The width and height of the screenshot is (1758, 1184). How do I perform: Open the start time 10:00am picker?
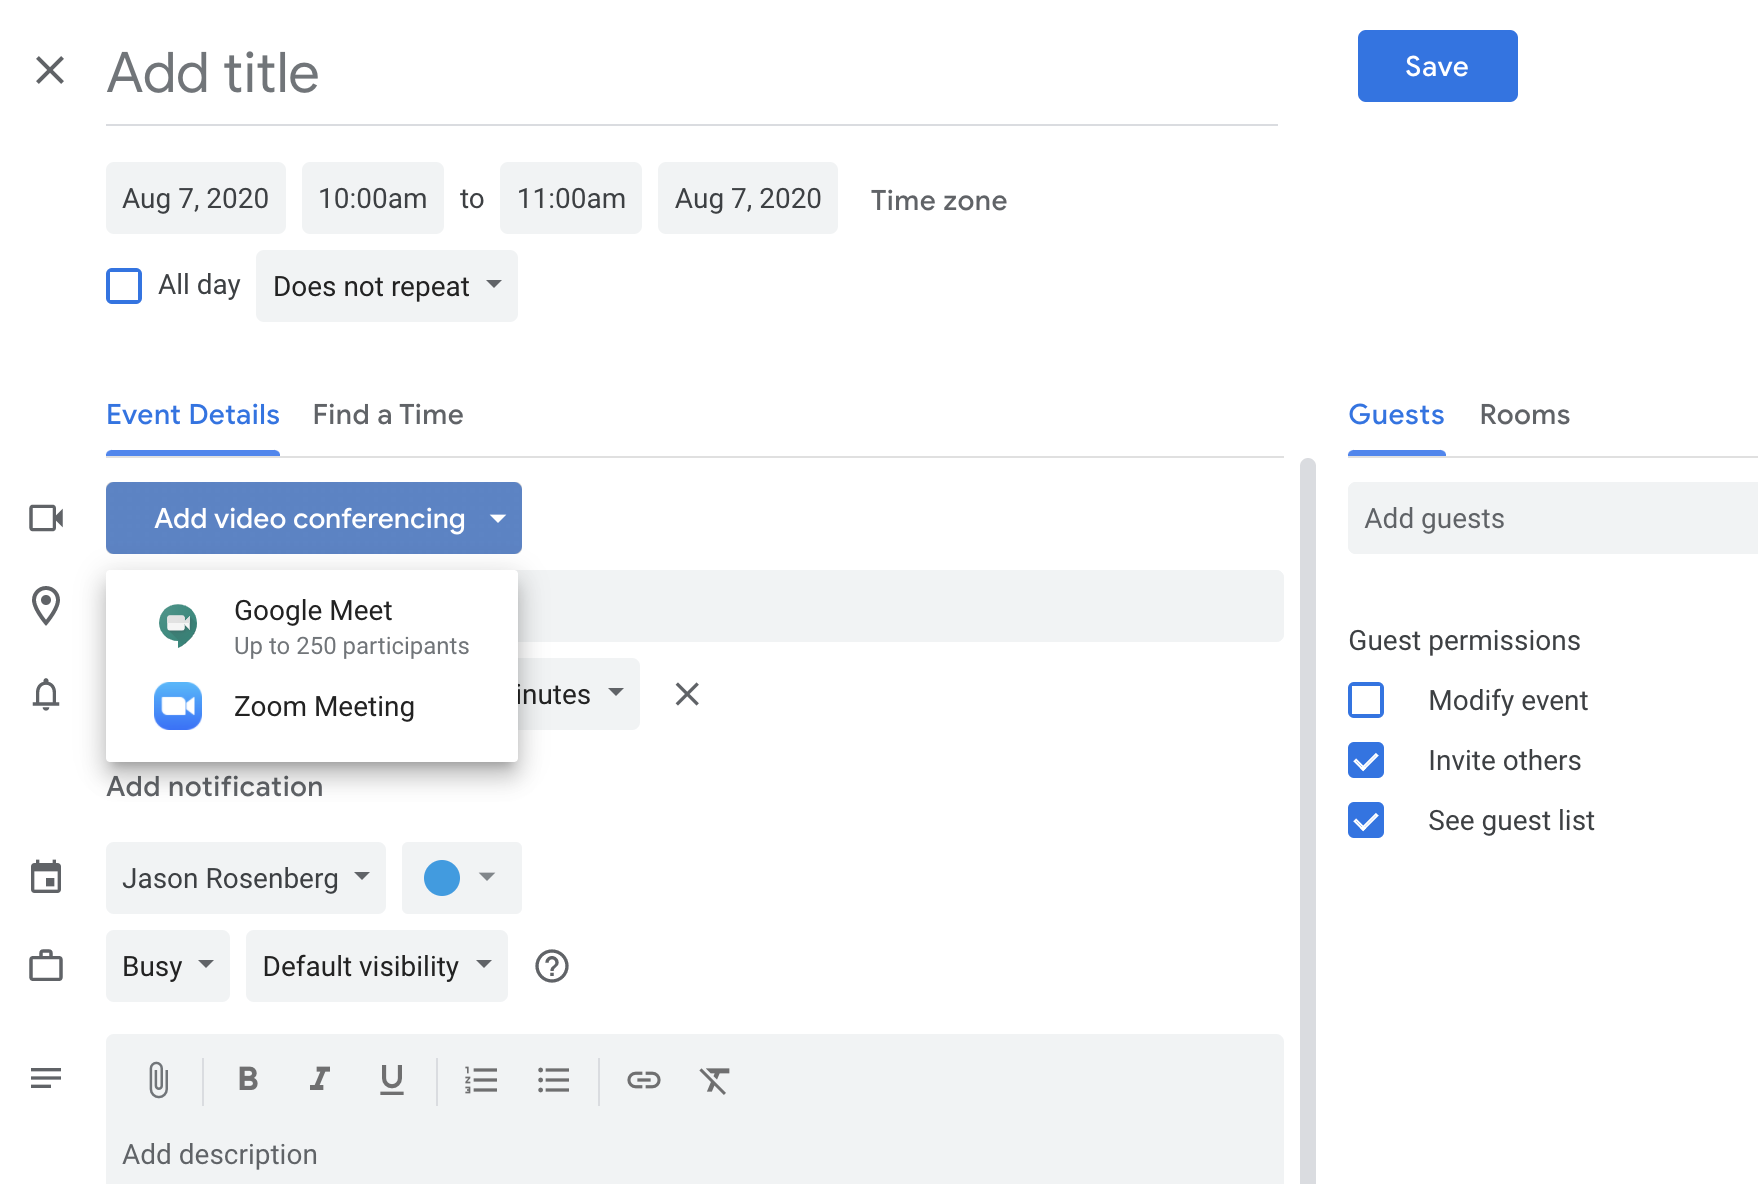[x=373, y=198]
